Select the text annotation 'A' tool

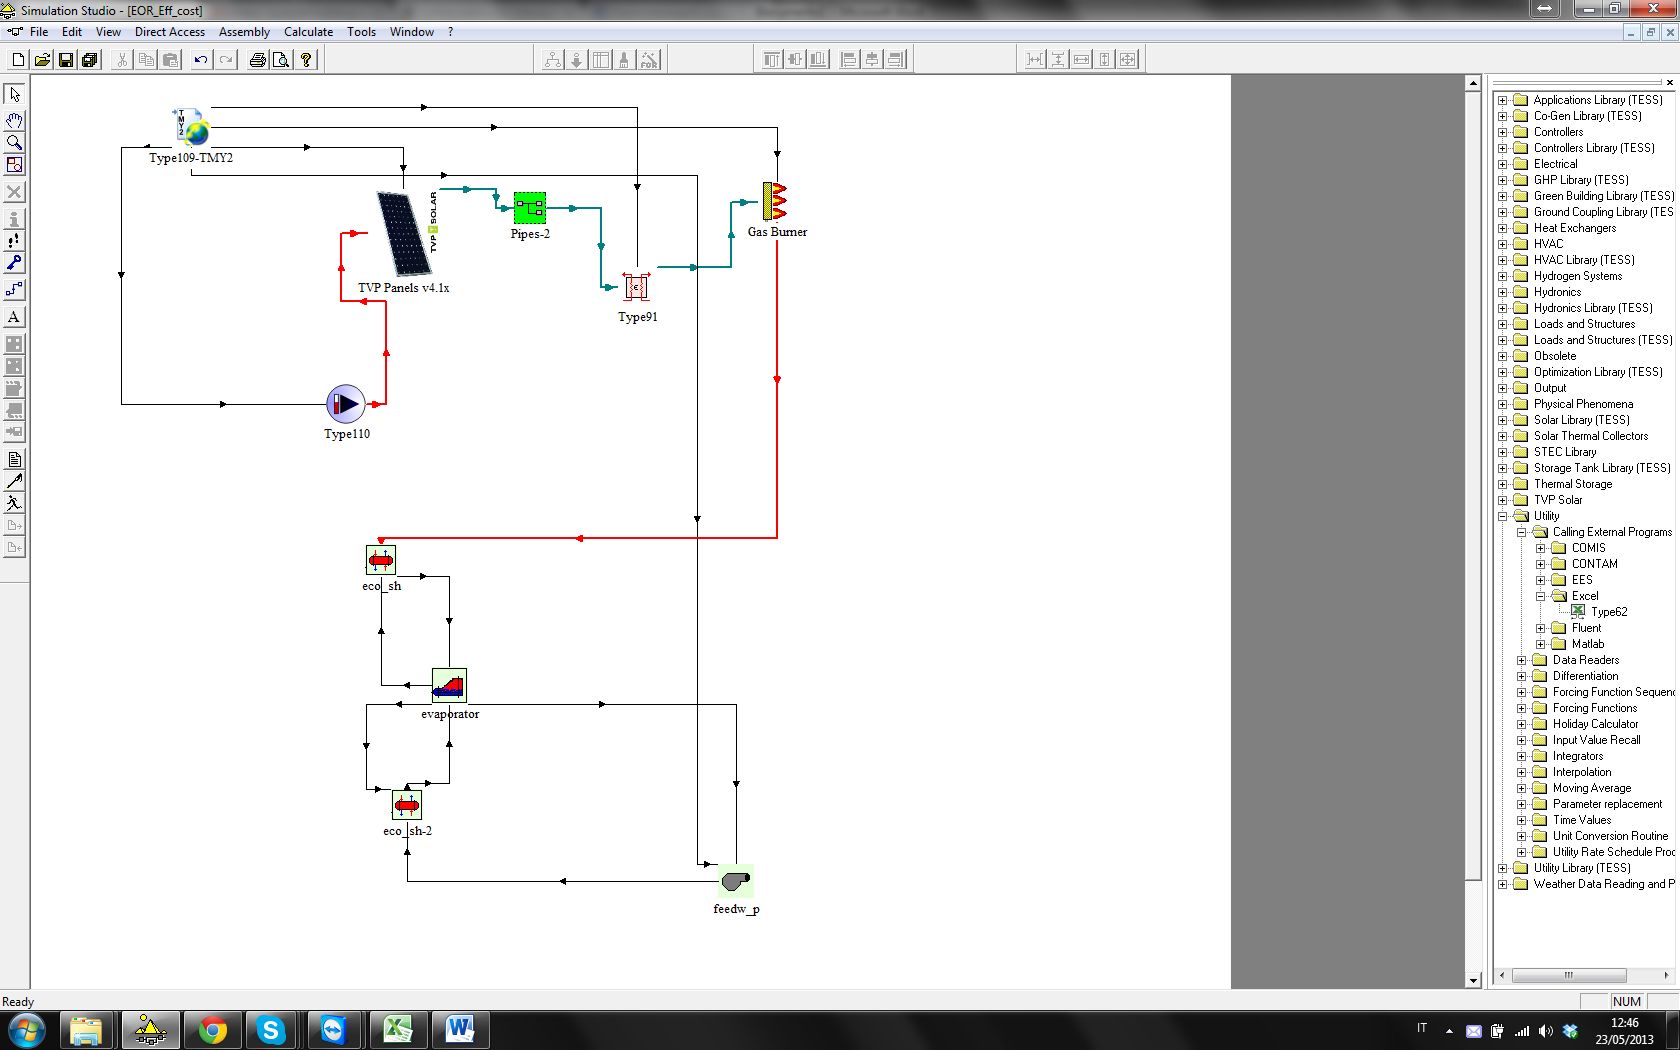(x=14, y=317)
